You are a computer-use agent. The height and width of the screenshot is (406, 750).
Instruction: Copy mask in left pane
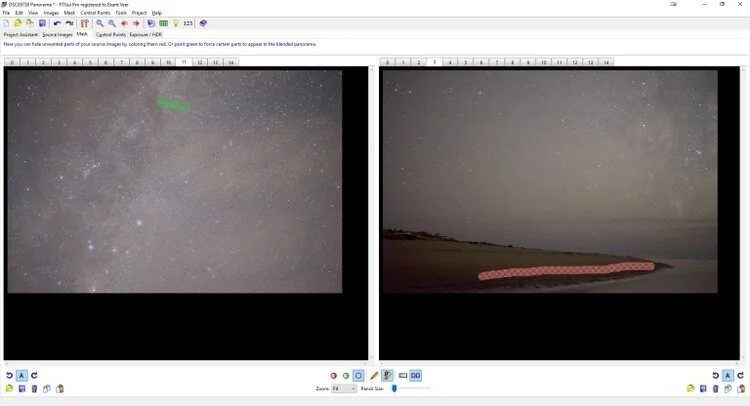pyautogui.click(x=47, y=389)
